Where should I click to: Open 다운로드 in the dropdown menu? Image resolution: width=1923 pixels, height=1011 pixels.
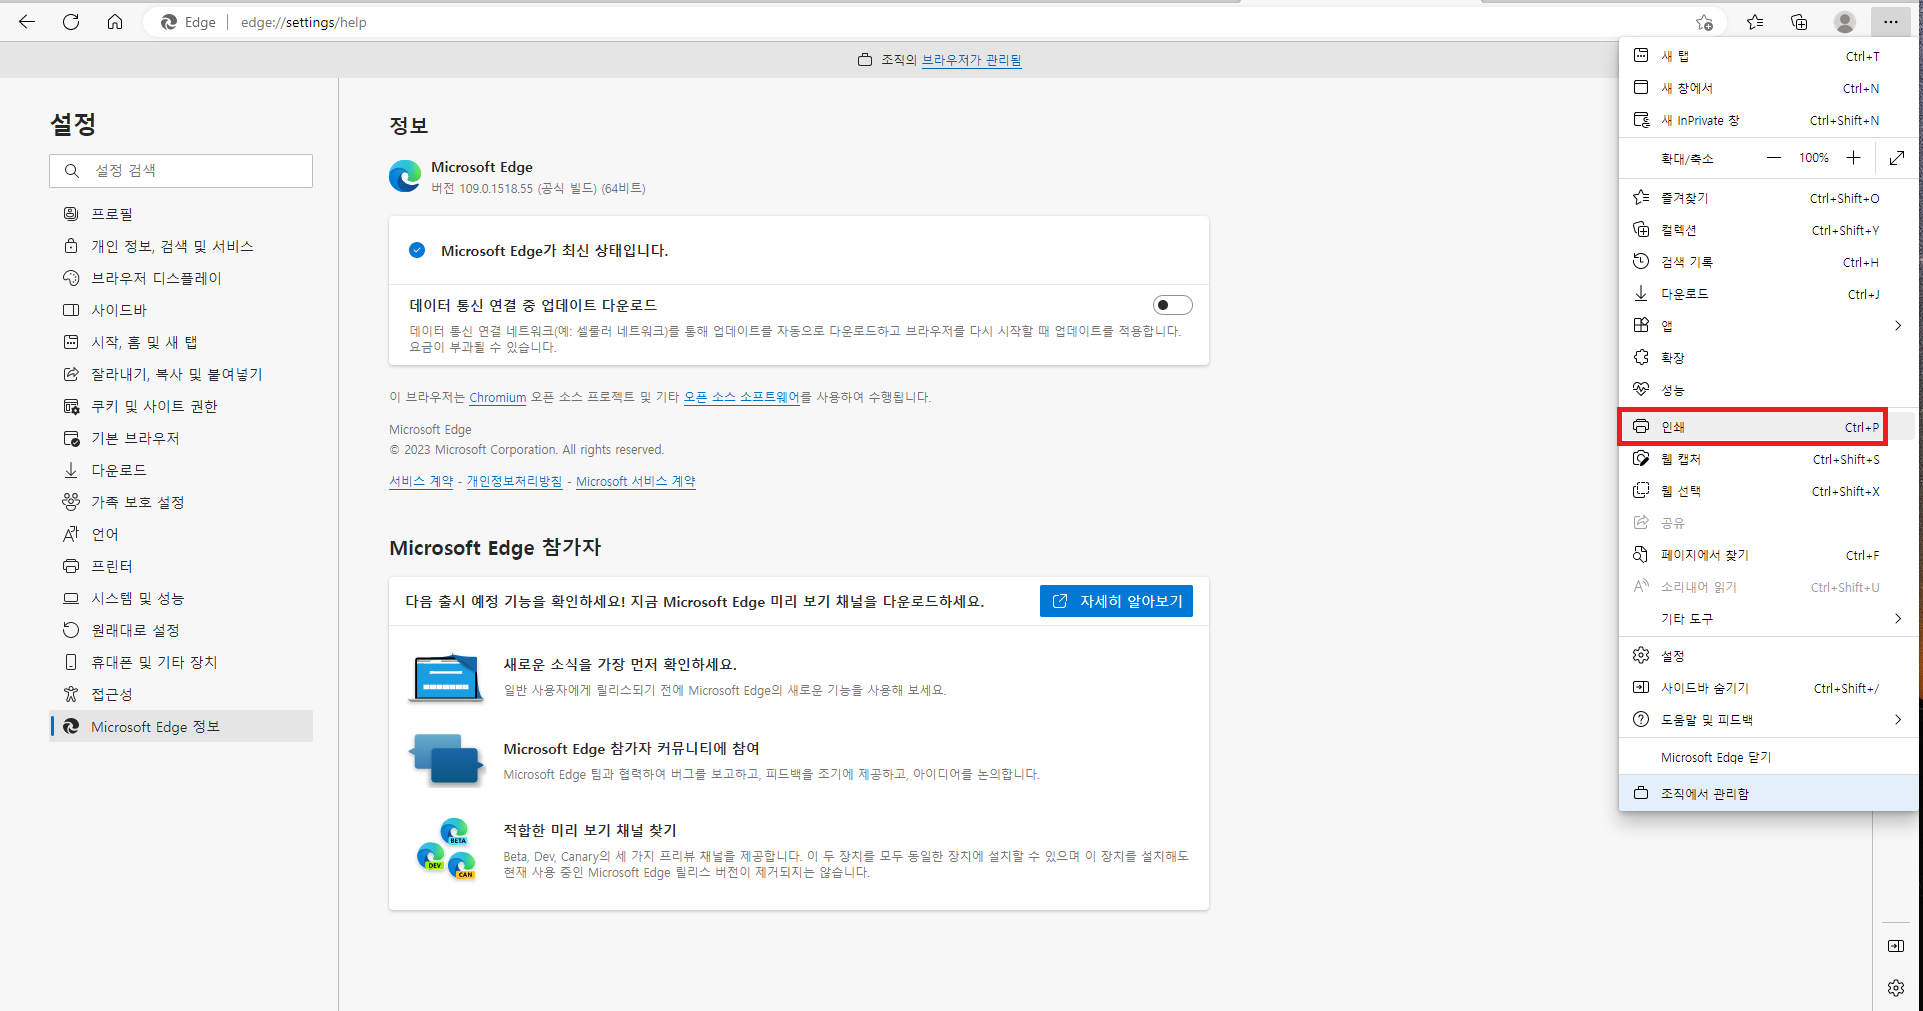[x=1767, y=294]
